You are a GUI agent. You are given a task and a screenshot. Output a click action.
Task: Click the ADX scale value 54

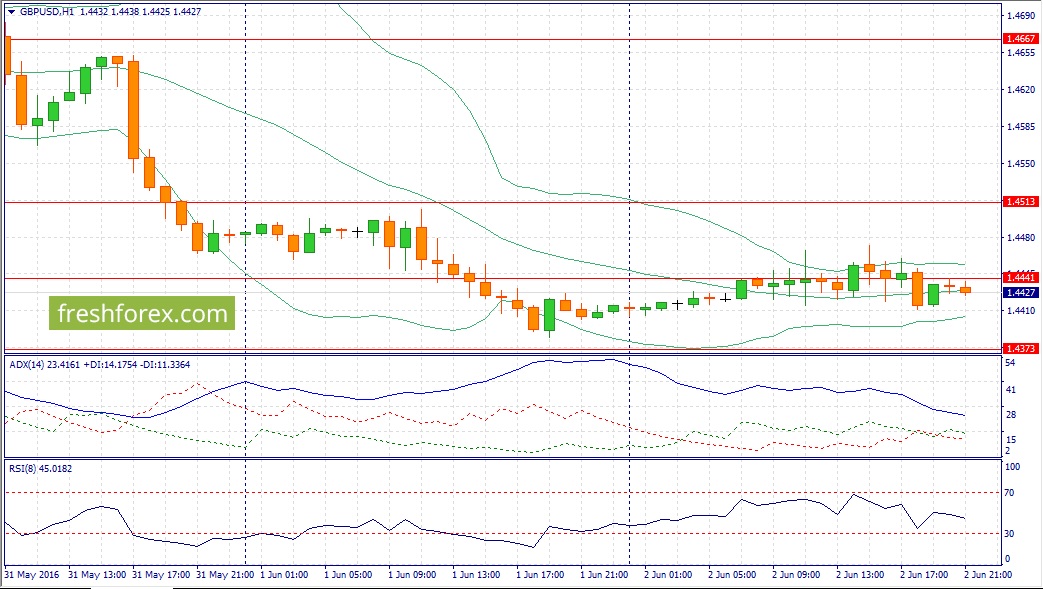(x=1010, y=363)
